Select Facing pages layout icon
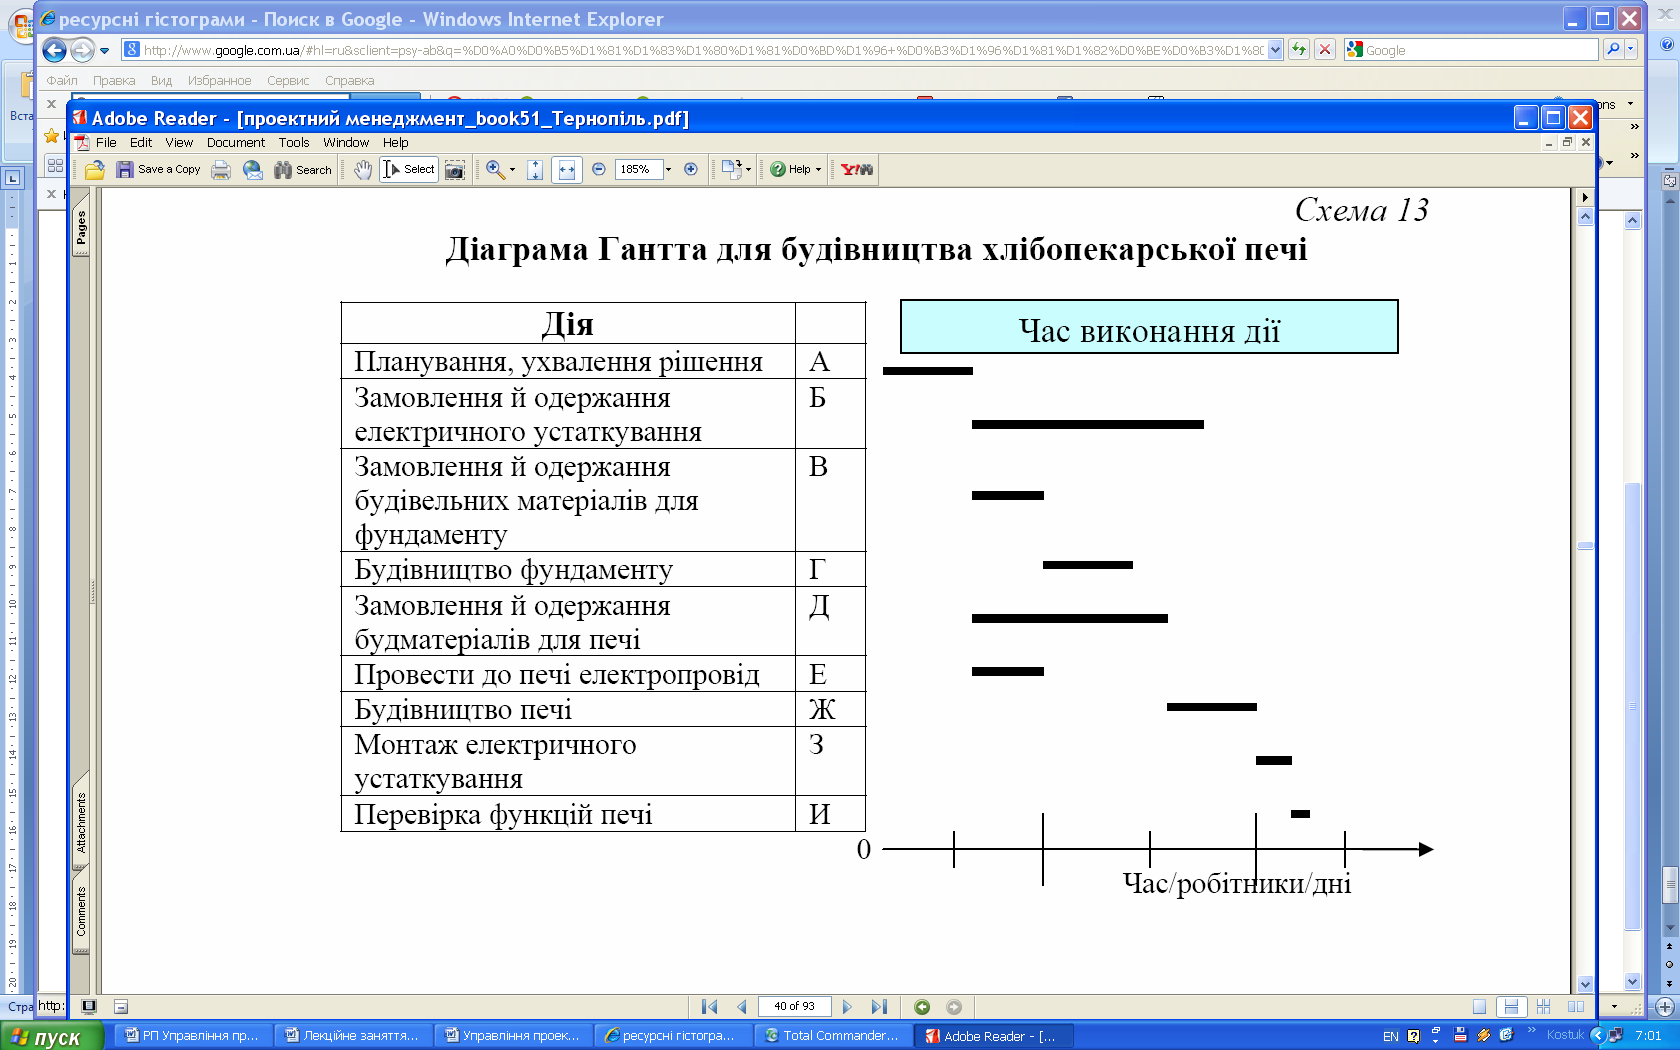The width and height of the screenshot is (1680, 1050). coord(1576,1007)
